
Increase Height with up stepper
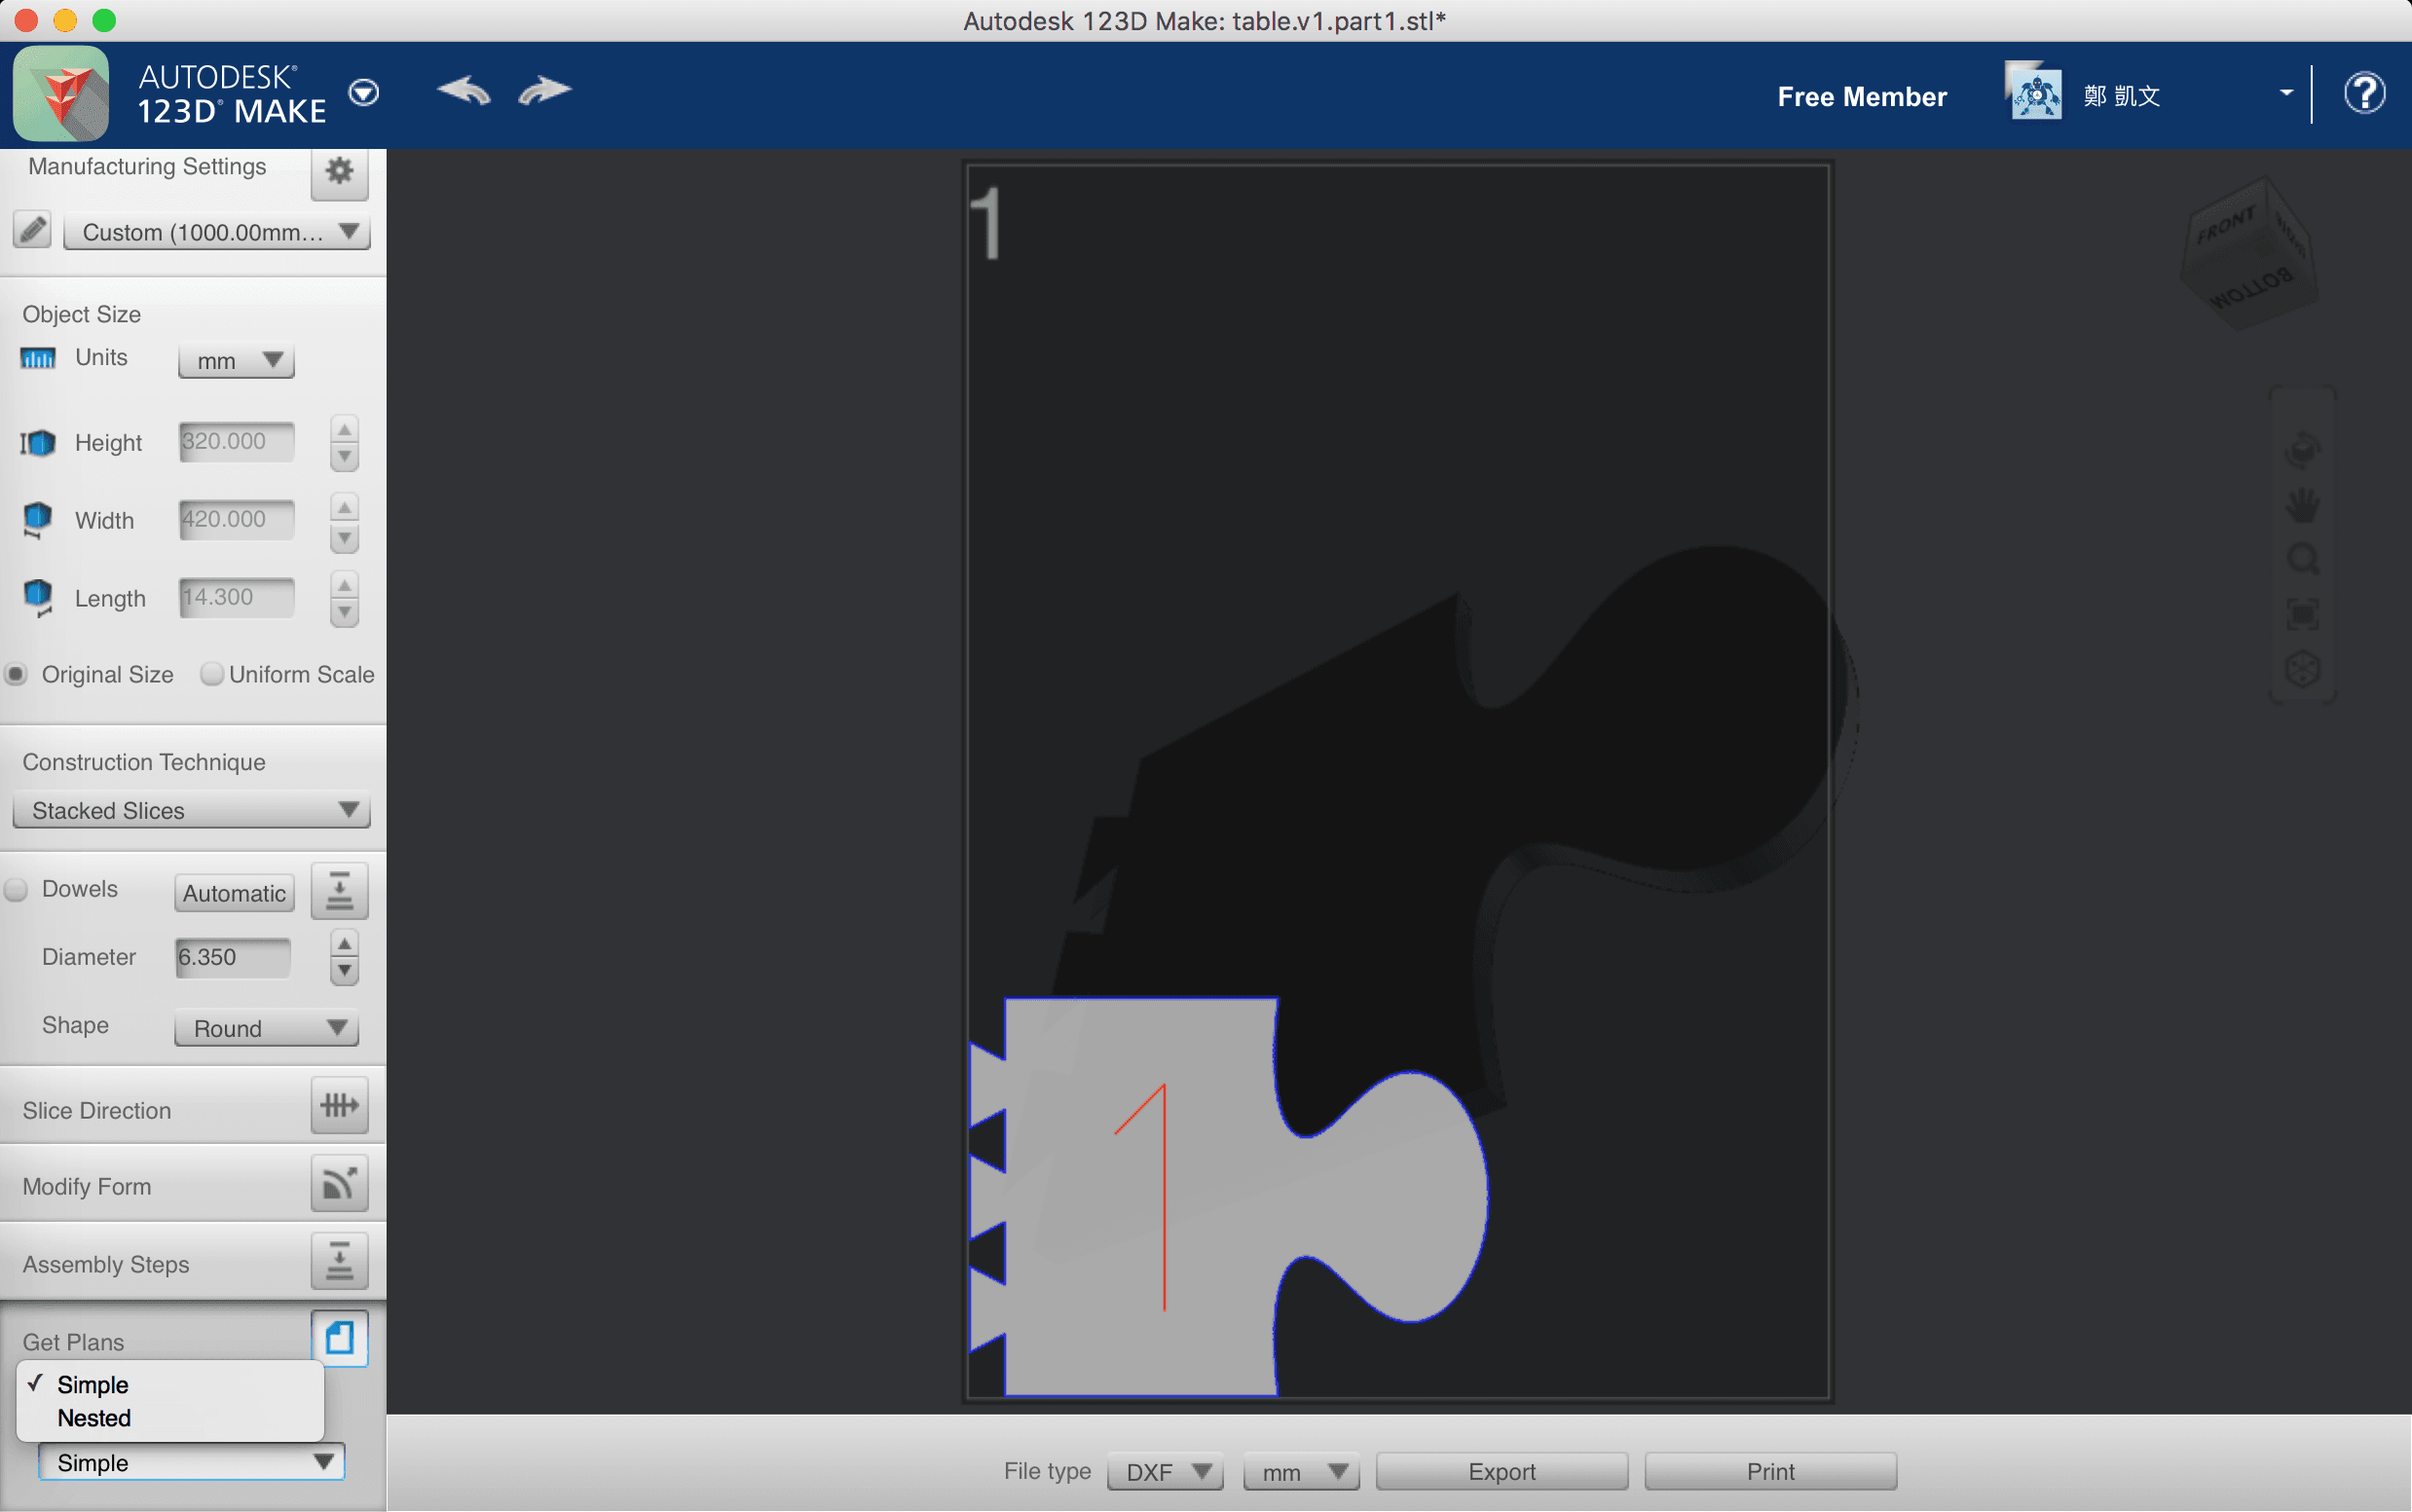point(344,430)
